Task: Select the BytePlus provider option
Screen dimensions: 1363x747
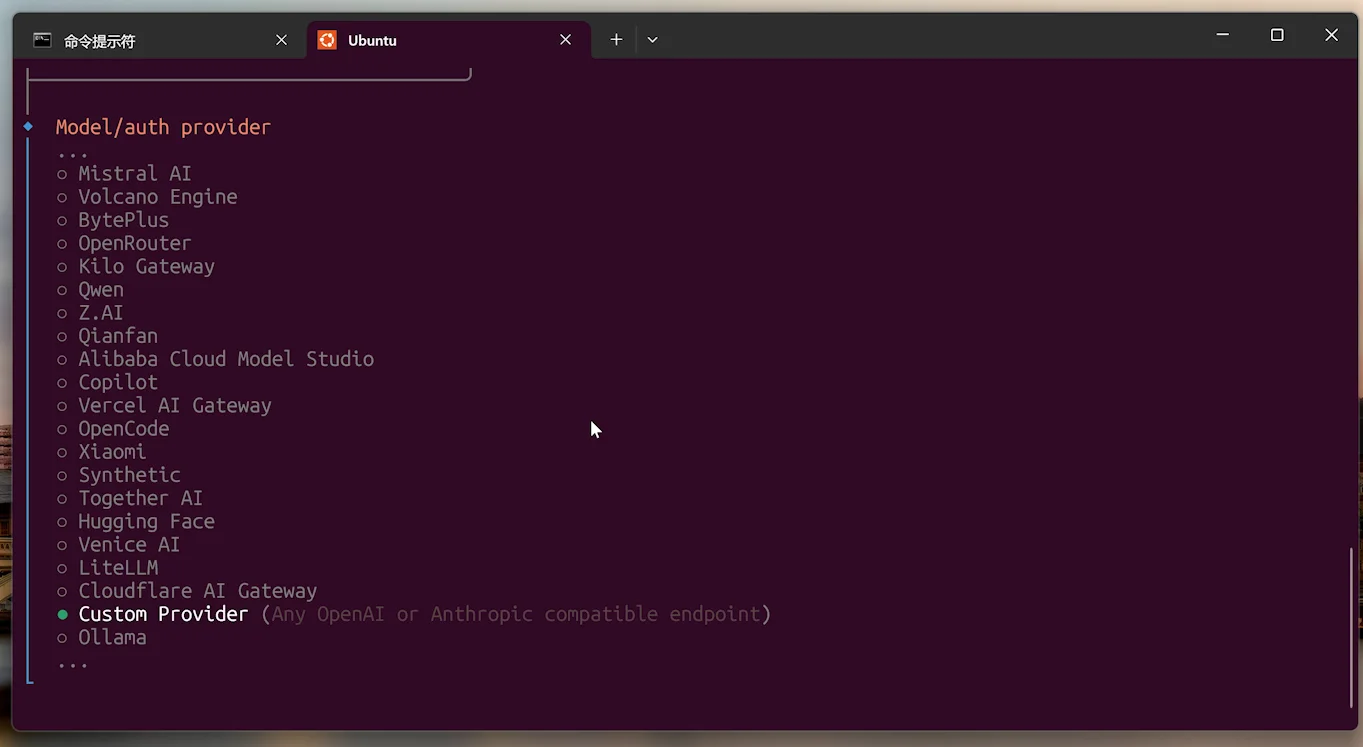Action: (113, 220)
